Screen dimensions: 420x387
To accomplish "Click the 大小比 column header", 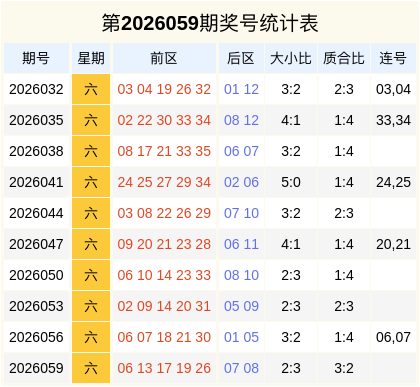I will point(291,58).
